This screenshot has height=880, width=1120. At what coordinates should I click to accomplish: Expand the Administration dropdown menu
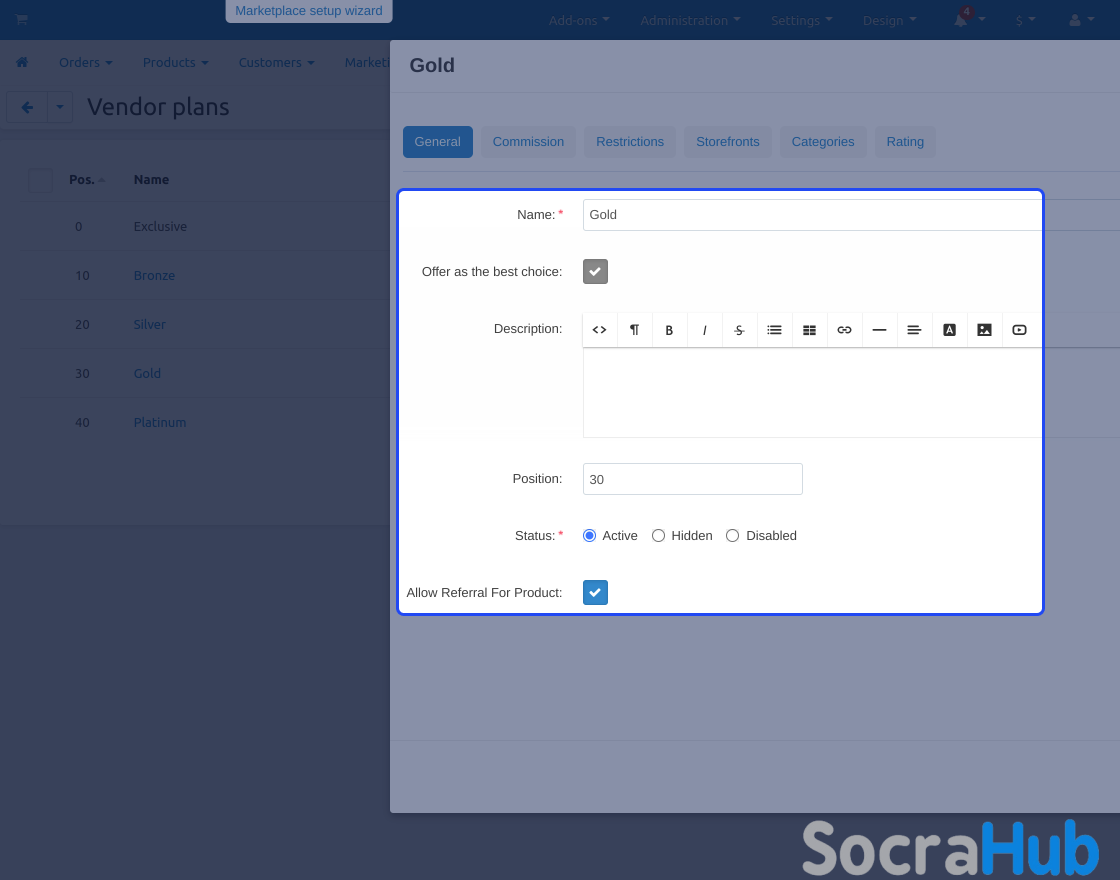click(690, 21)
